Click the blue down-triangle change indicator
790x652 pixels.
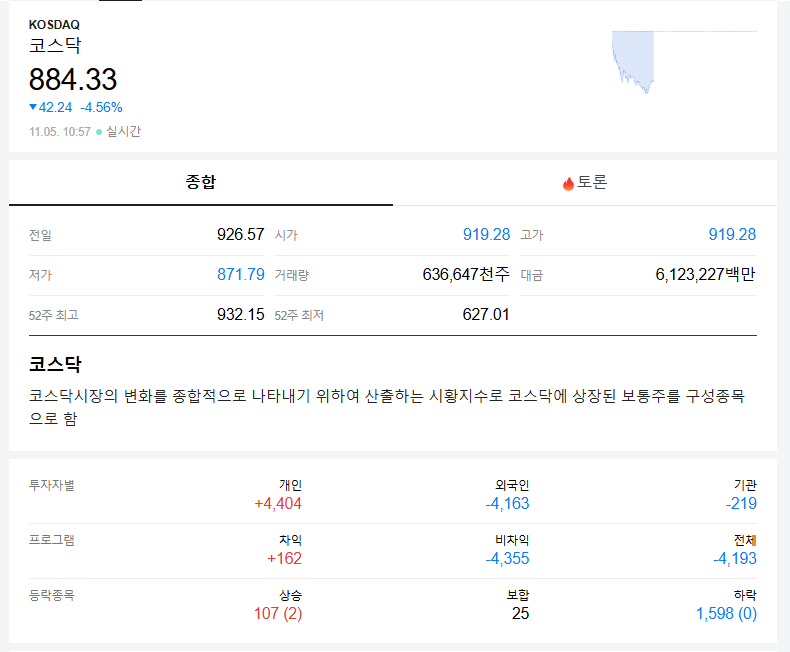[x=33, y=107]
